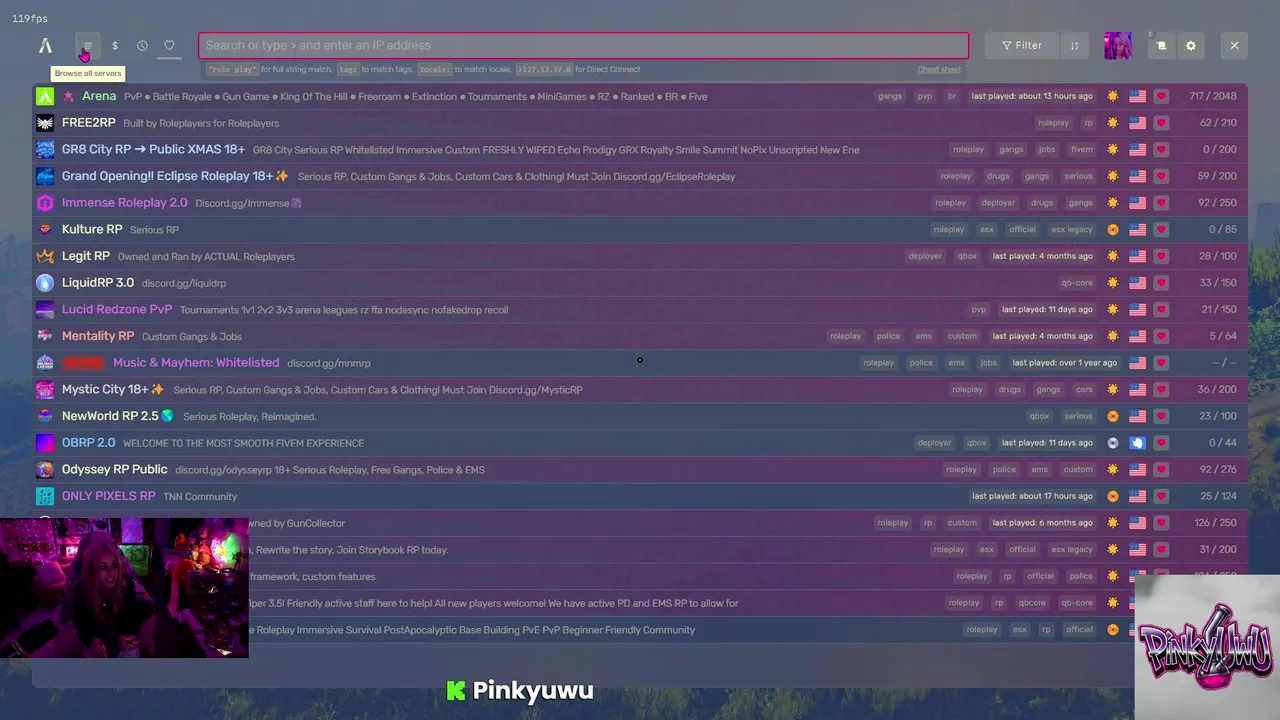Click the Kulture RP server icon
The width and height of the screenshot is (1280, 720).
pos(45,229)
